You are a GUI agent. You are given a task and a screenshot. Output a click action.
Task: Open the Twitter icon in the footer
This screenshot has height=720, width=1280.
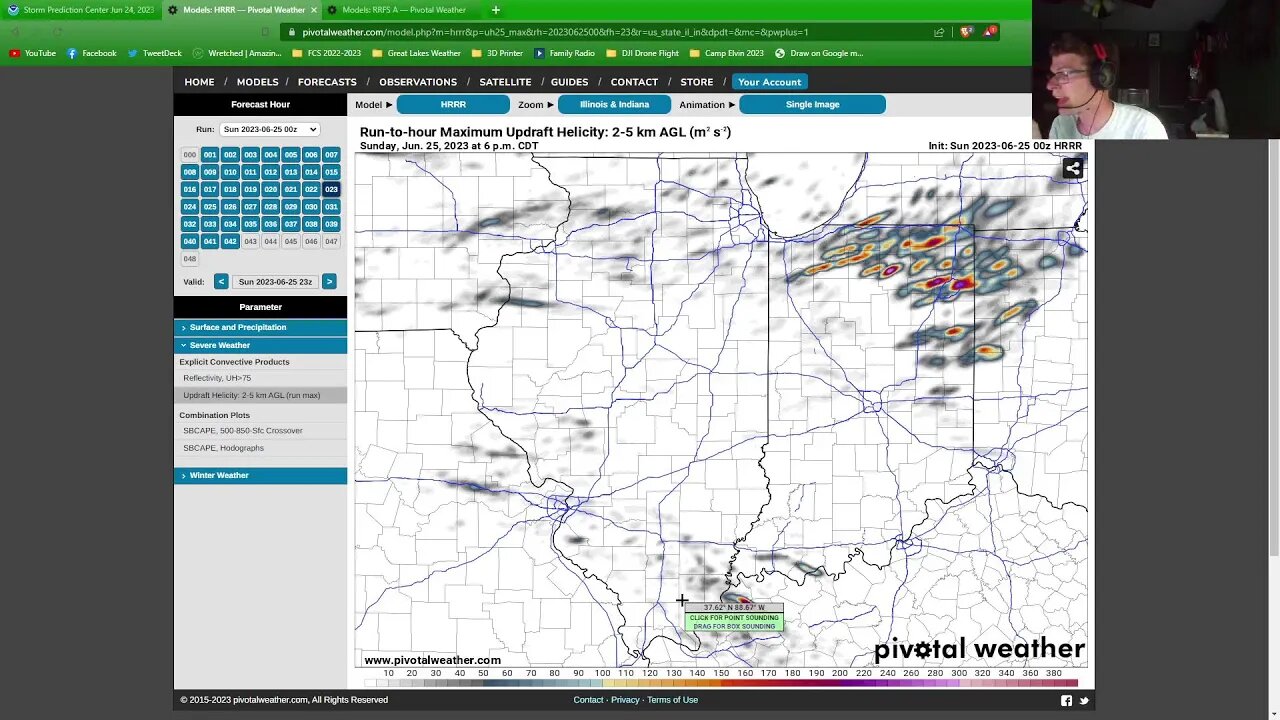point(1083,700)
